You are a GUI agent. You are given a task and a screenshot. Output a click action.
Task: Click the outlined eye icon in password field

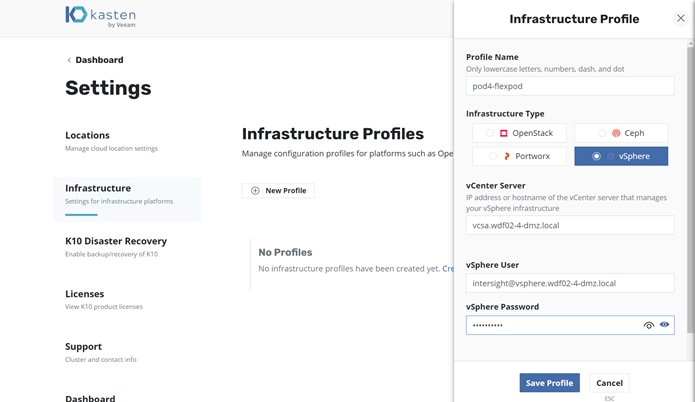tap(648, 325)
